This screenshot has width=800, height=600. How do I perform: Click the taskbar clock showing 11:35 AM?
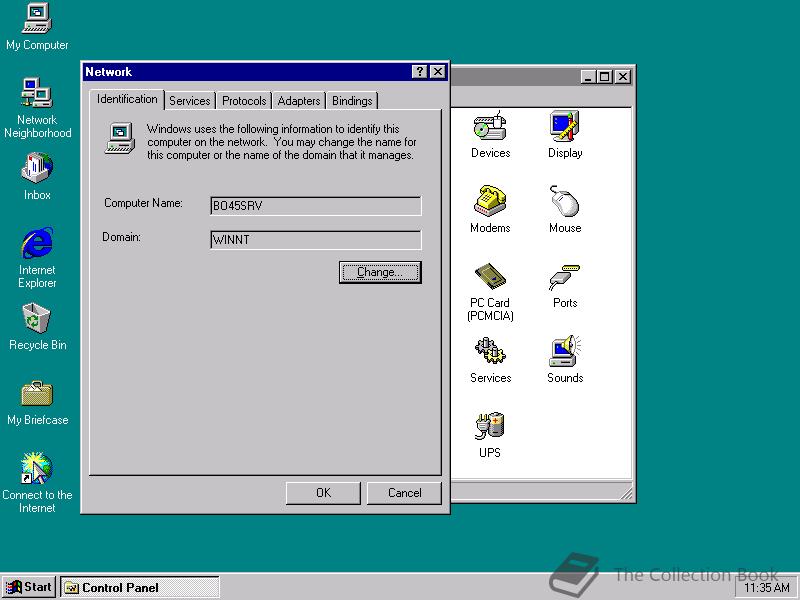click(767, 588)
